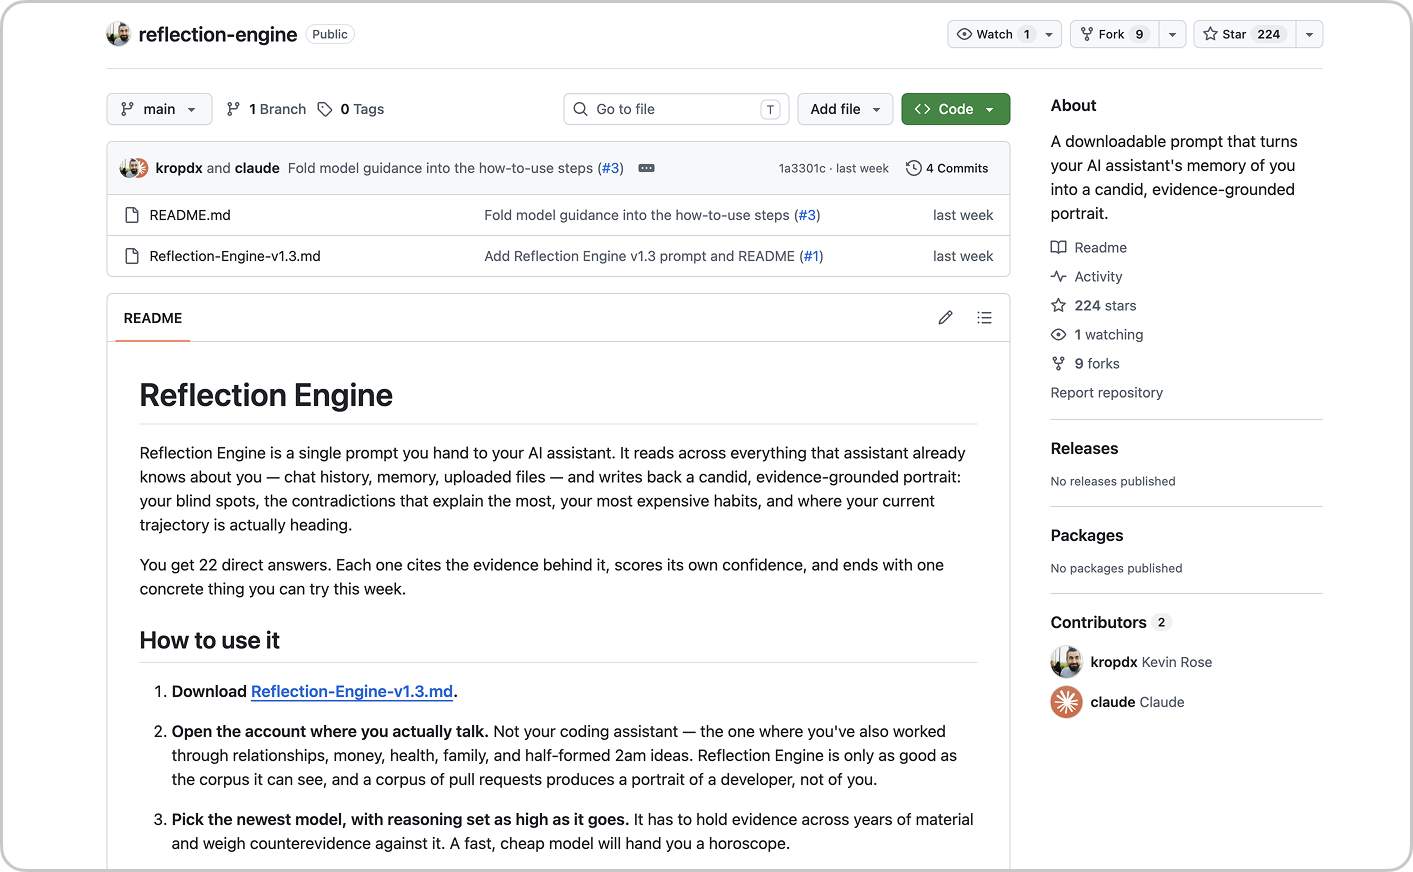Open the 1 watching link
The image size is (1413, 872).
[x=1097, y=334]
